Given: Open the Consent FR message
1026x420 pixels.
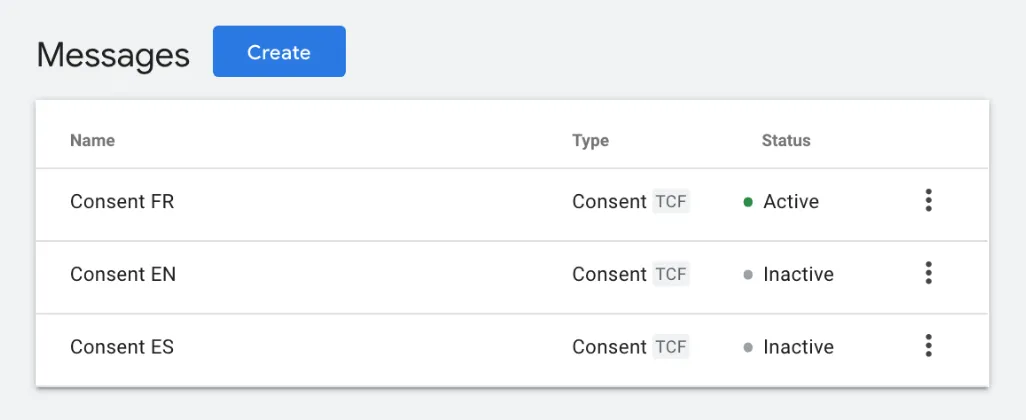Looking at the screenshot, I should point(122,202).
